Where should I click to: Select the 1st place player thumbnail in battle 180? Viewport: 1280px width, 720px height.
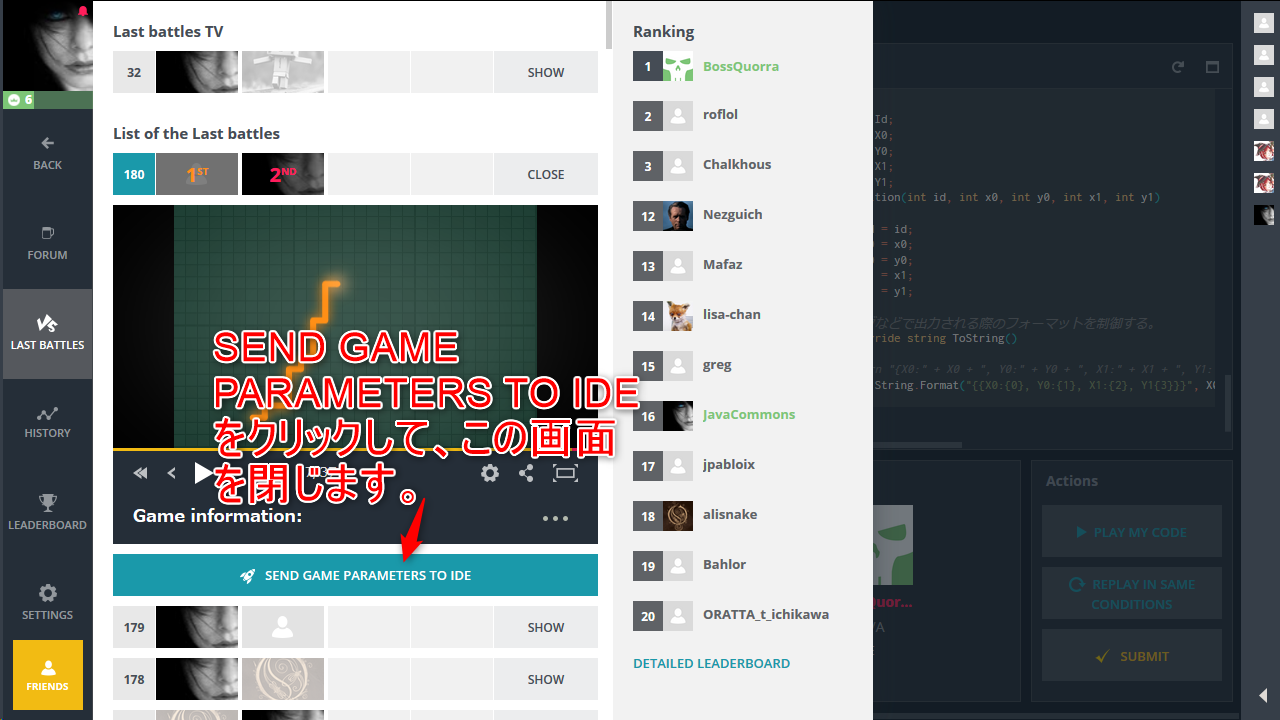tap(197, 174)
